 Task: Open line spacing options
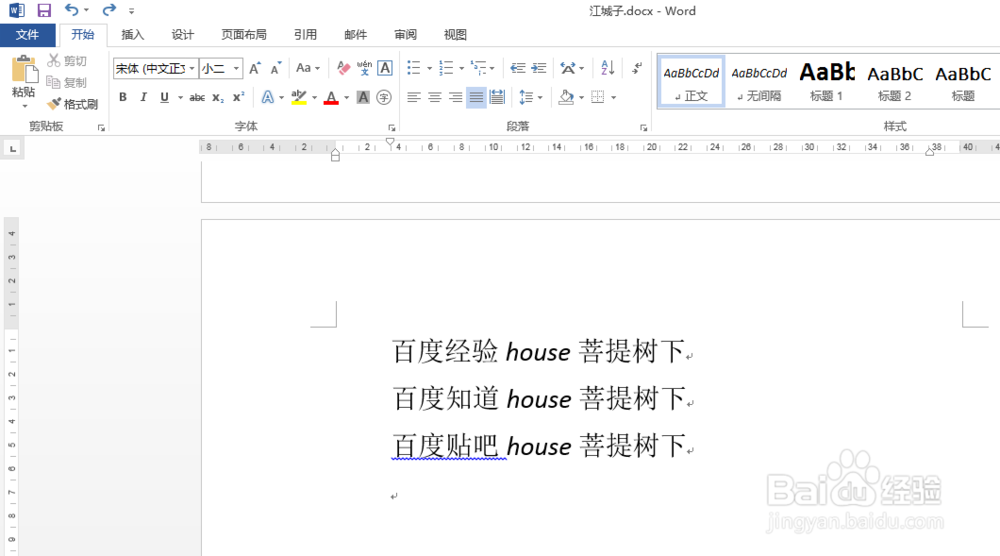click(531, 98)
